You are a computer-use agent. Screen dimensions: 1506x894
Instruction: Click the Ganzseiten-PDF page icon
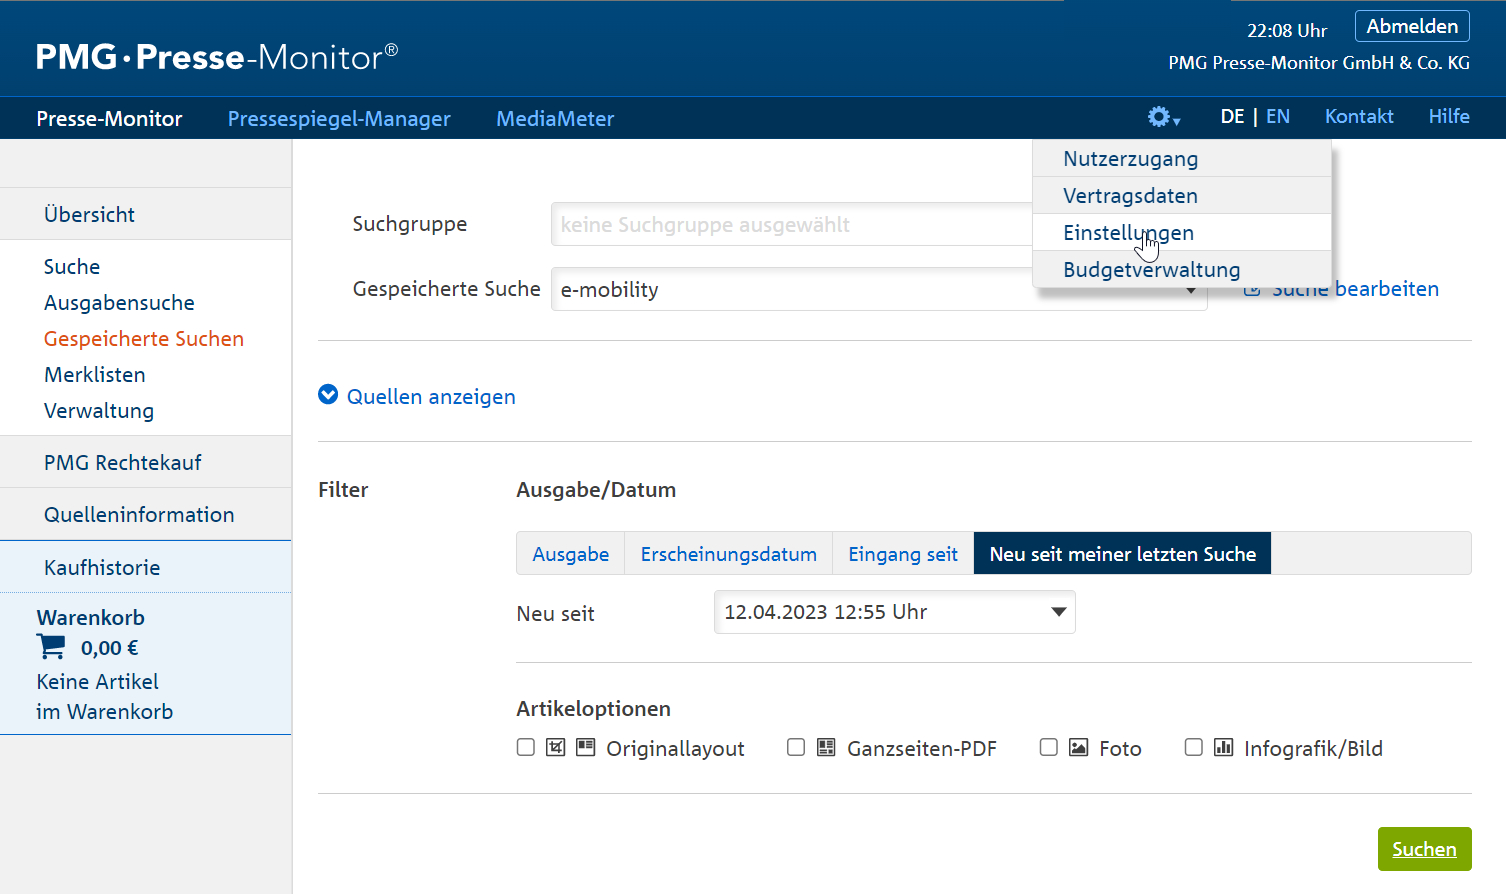coord(826,747)
